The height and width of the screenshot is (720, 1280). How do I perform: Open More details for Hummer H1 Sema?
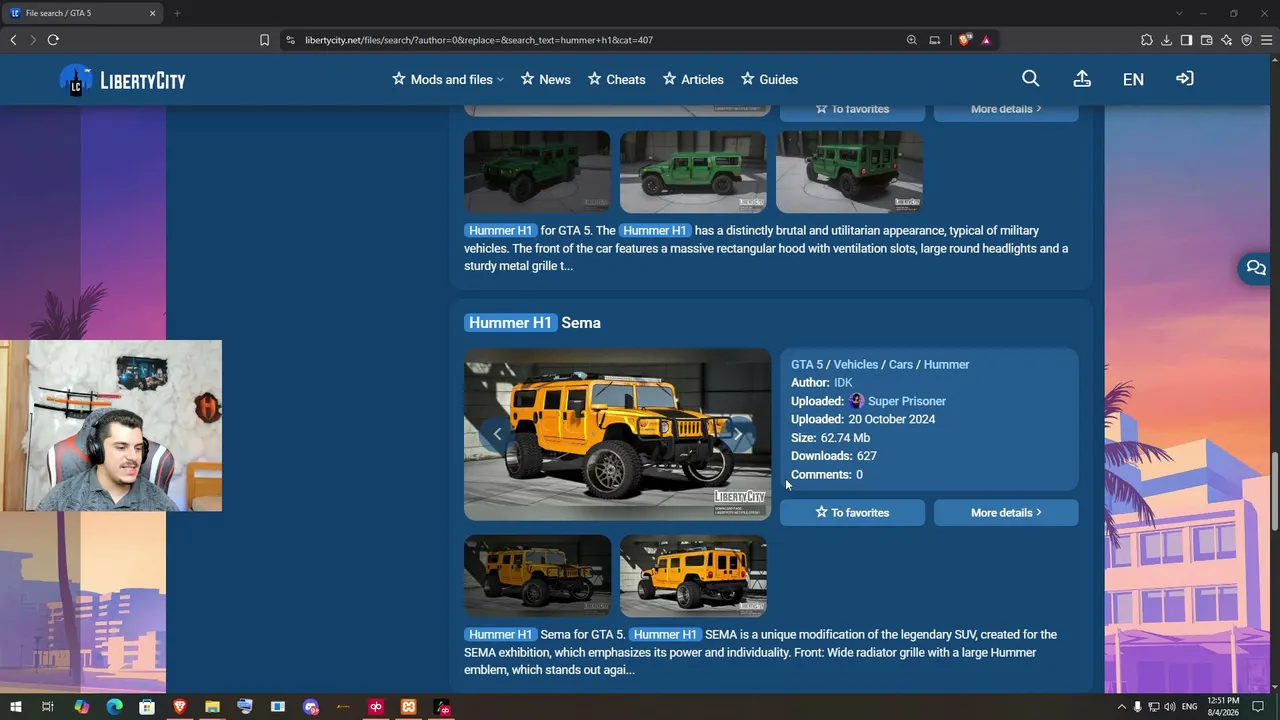click(x=1006, y=512)
